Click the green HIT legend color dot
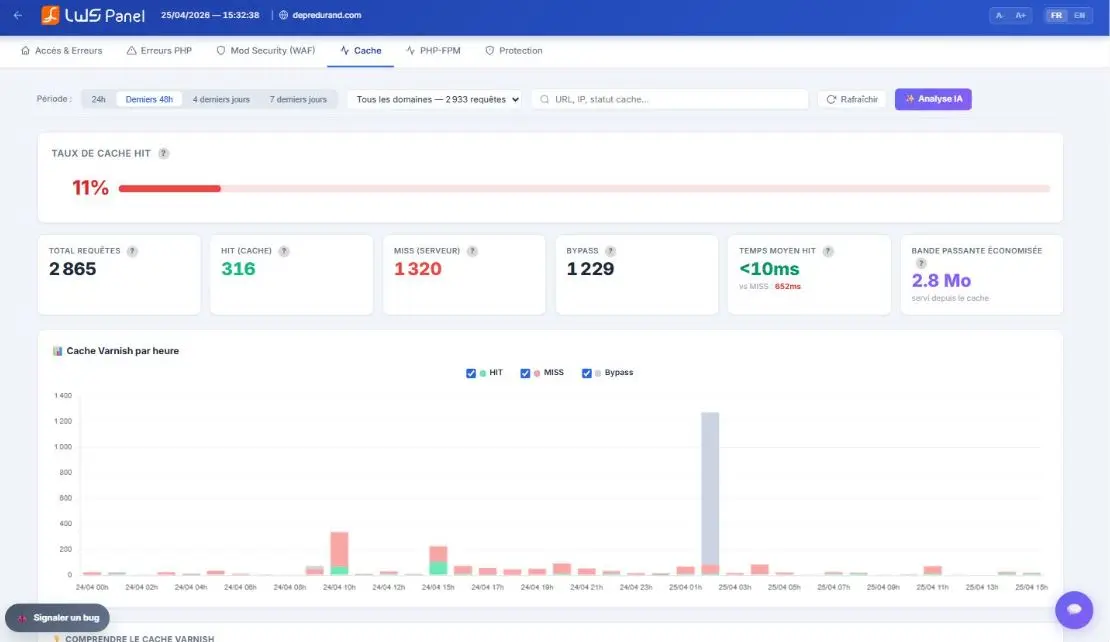1110x642 pixels. coord(483,373)
